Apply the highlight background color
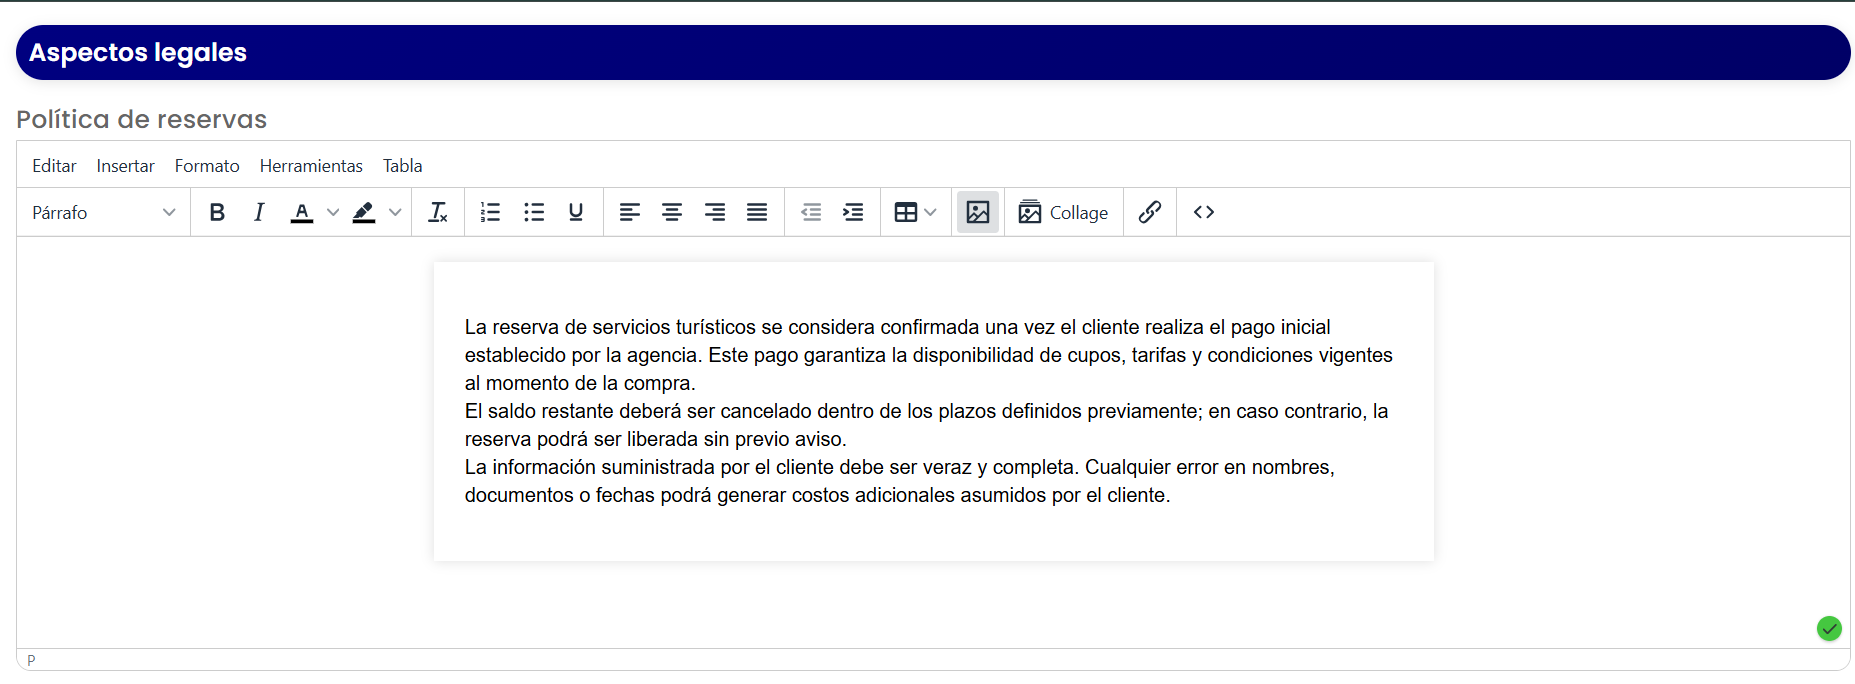 coord(364,212)
